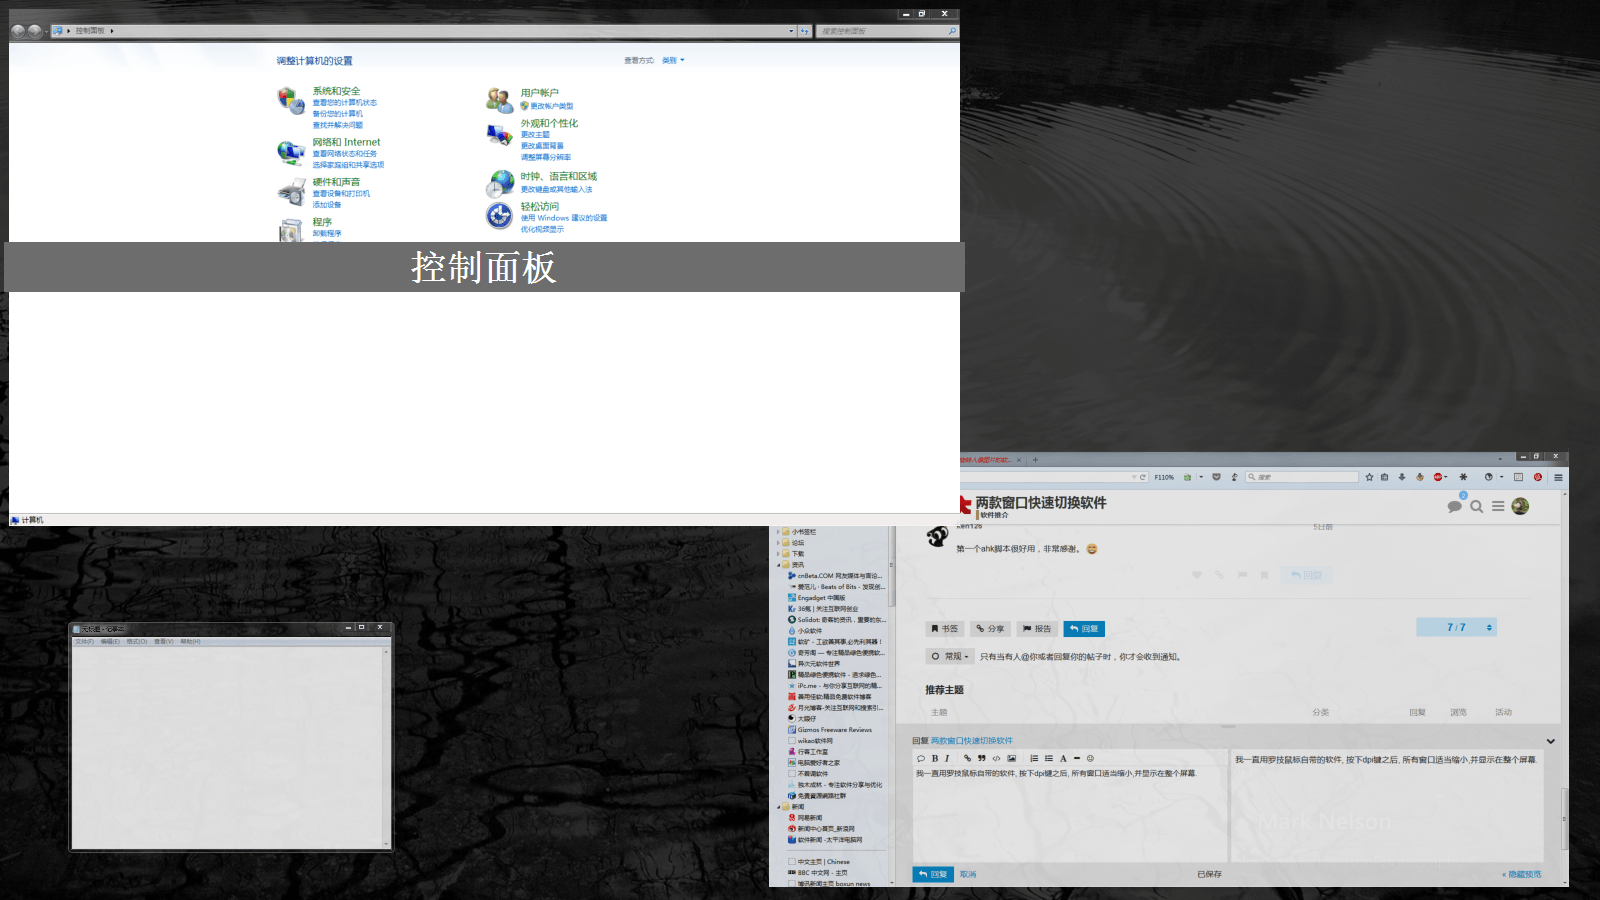Click the blockquote icon in the editor toolbar
Screen dimensions: 1600x900
tap(982, 759)
